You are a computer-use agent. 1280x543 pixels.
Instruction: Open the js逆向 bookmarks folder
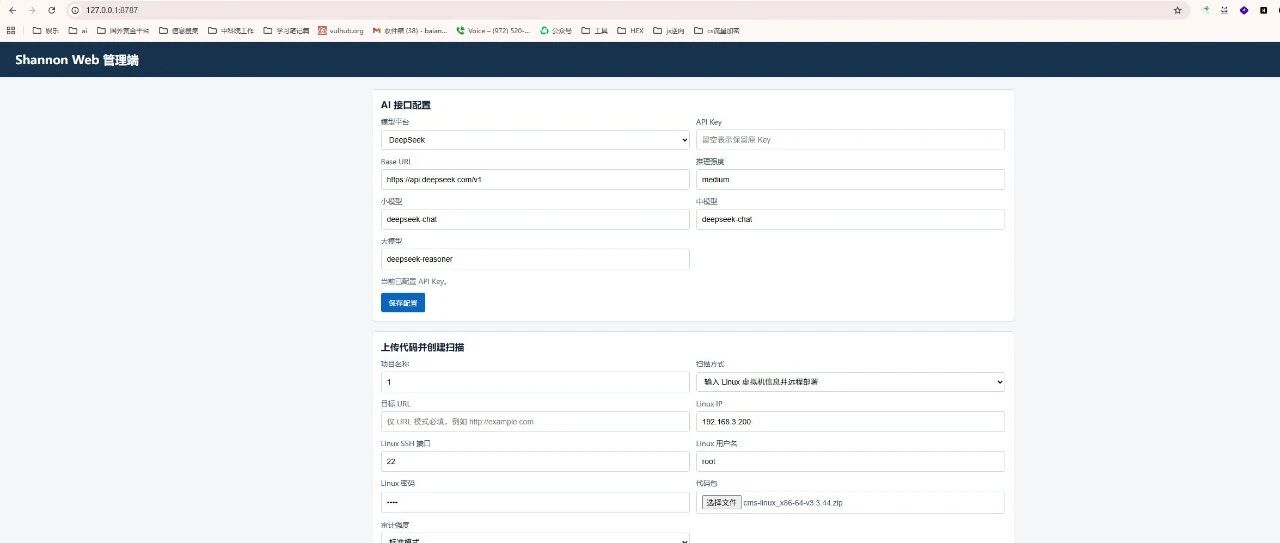[x=670, y=30]
